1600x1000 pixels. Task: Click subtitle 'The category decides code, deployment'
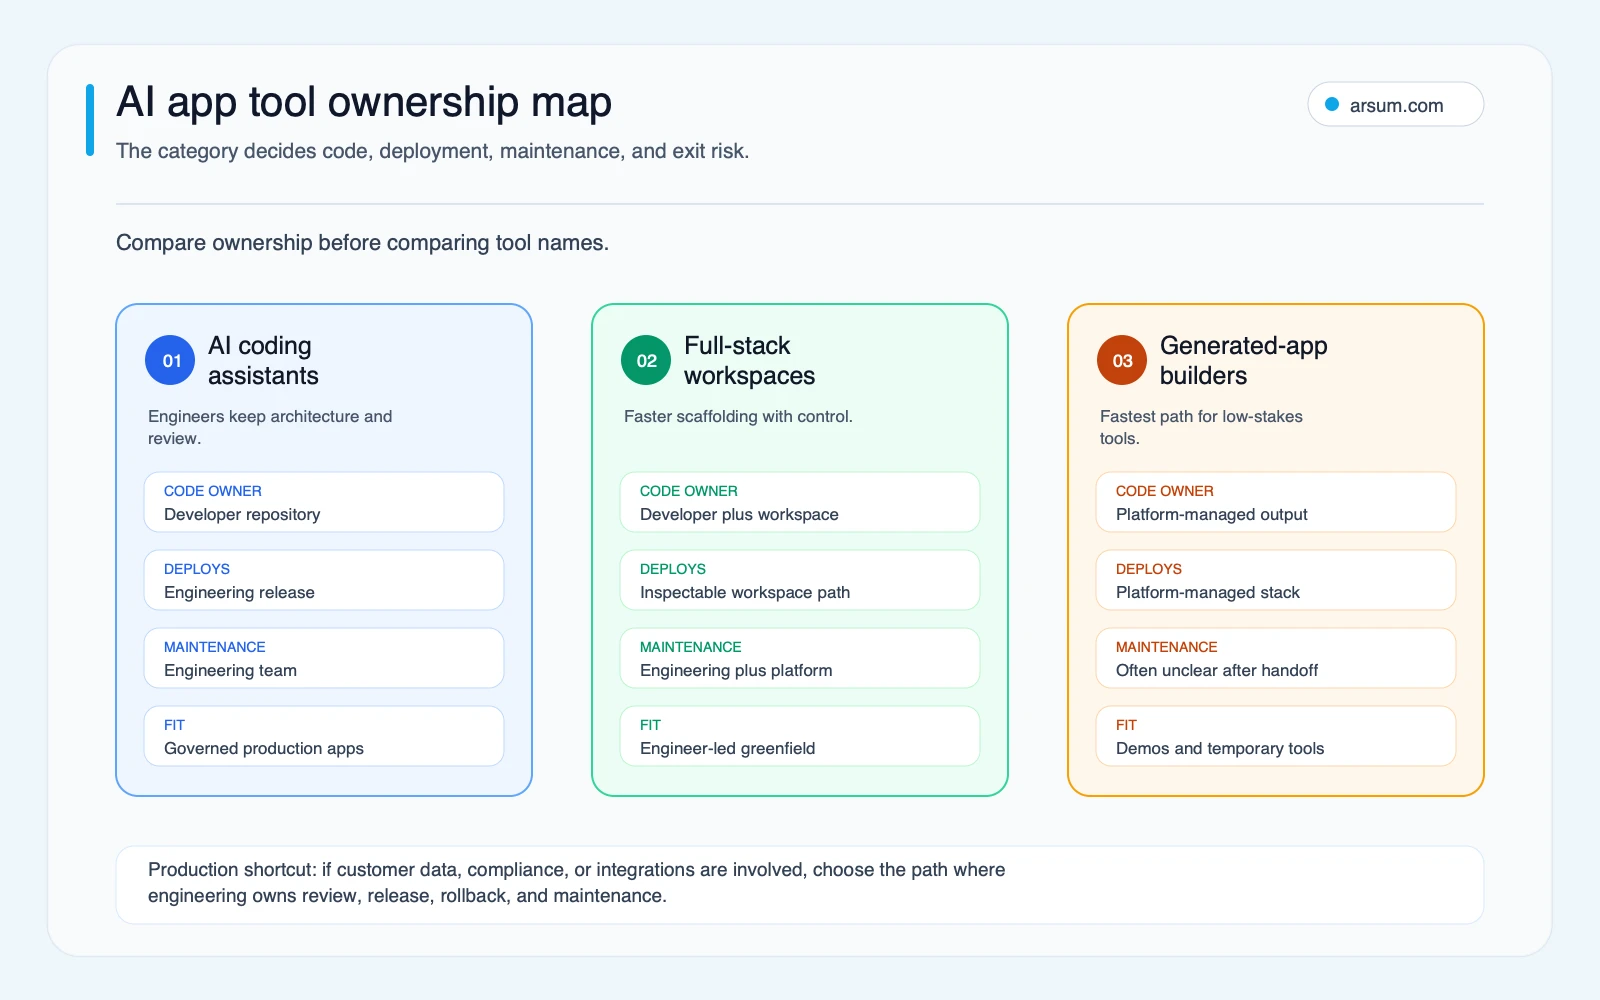coord(432,151)
